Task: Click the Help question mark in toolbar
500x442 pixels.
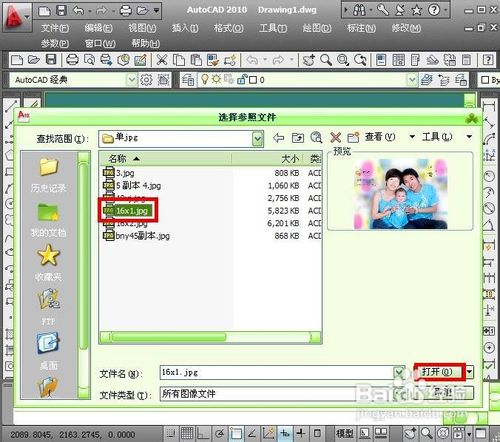Action: 488,60
